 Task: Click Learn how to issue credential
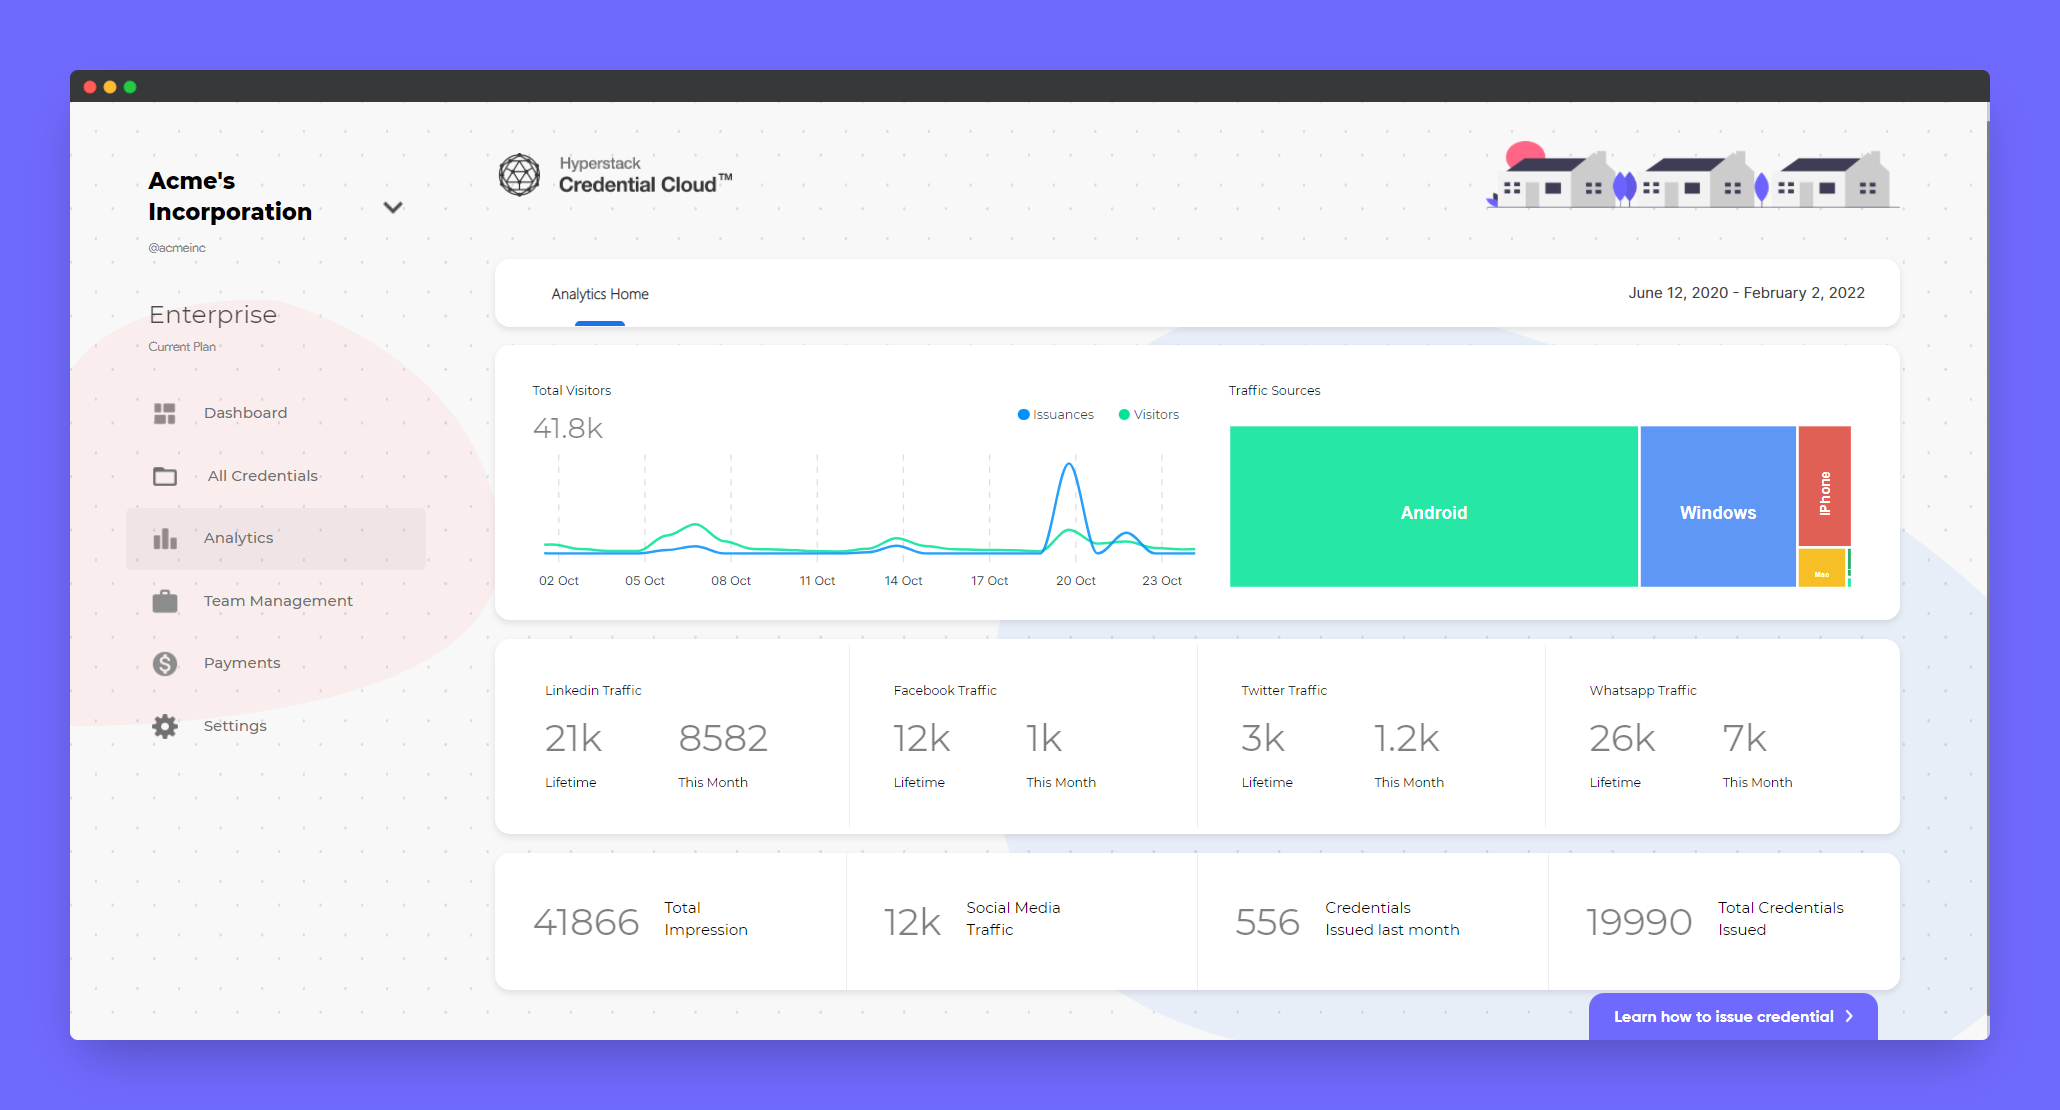tap(1724, 1016)
